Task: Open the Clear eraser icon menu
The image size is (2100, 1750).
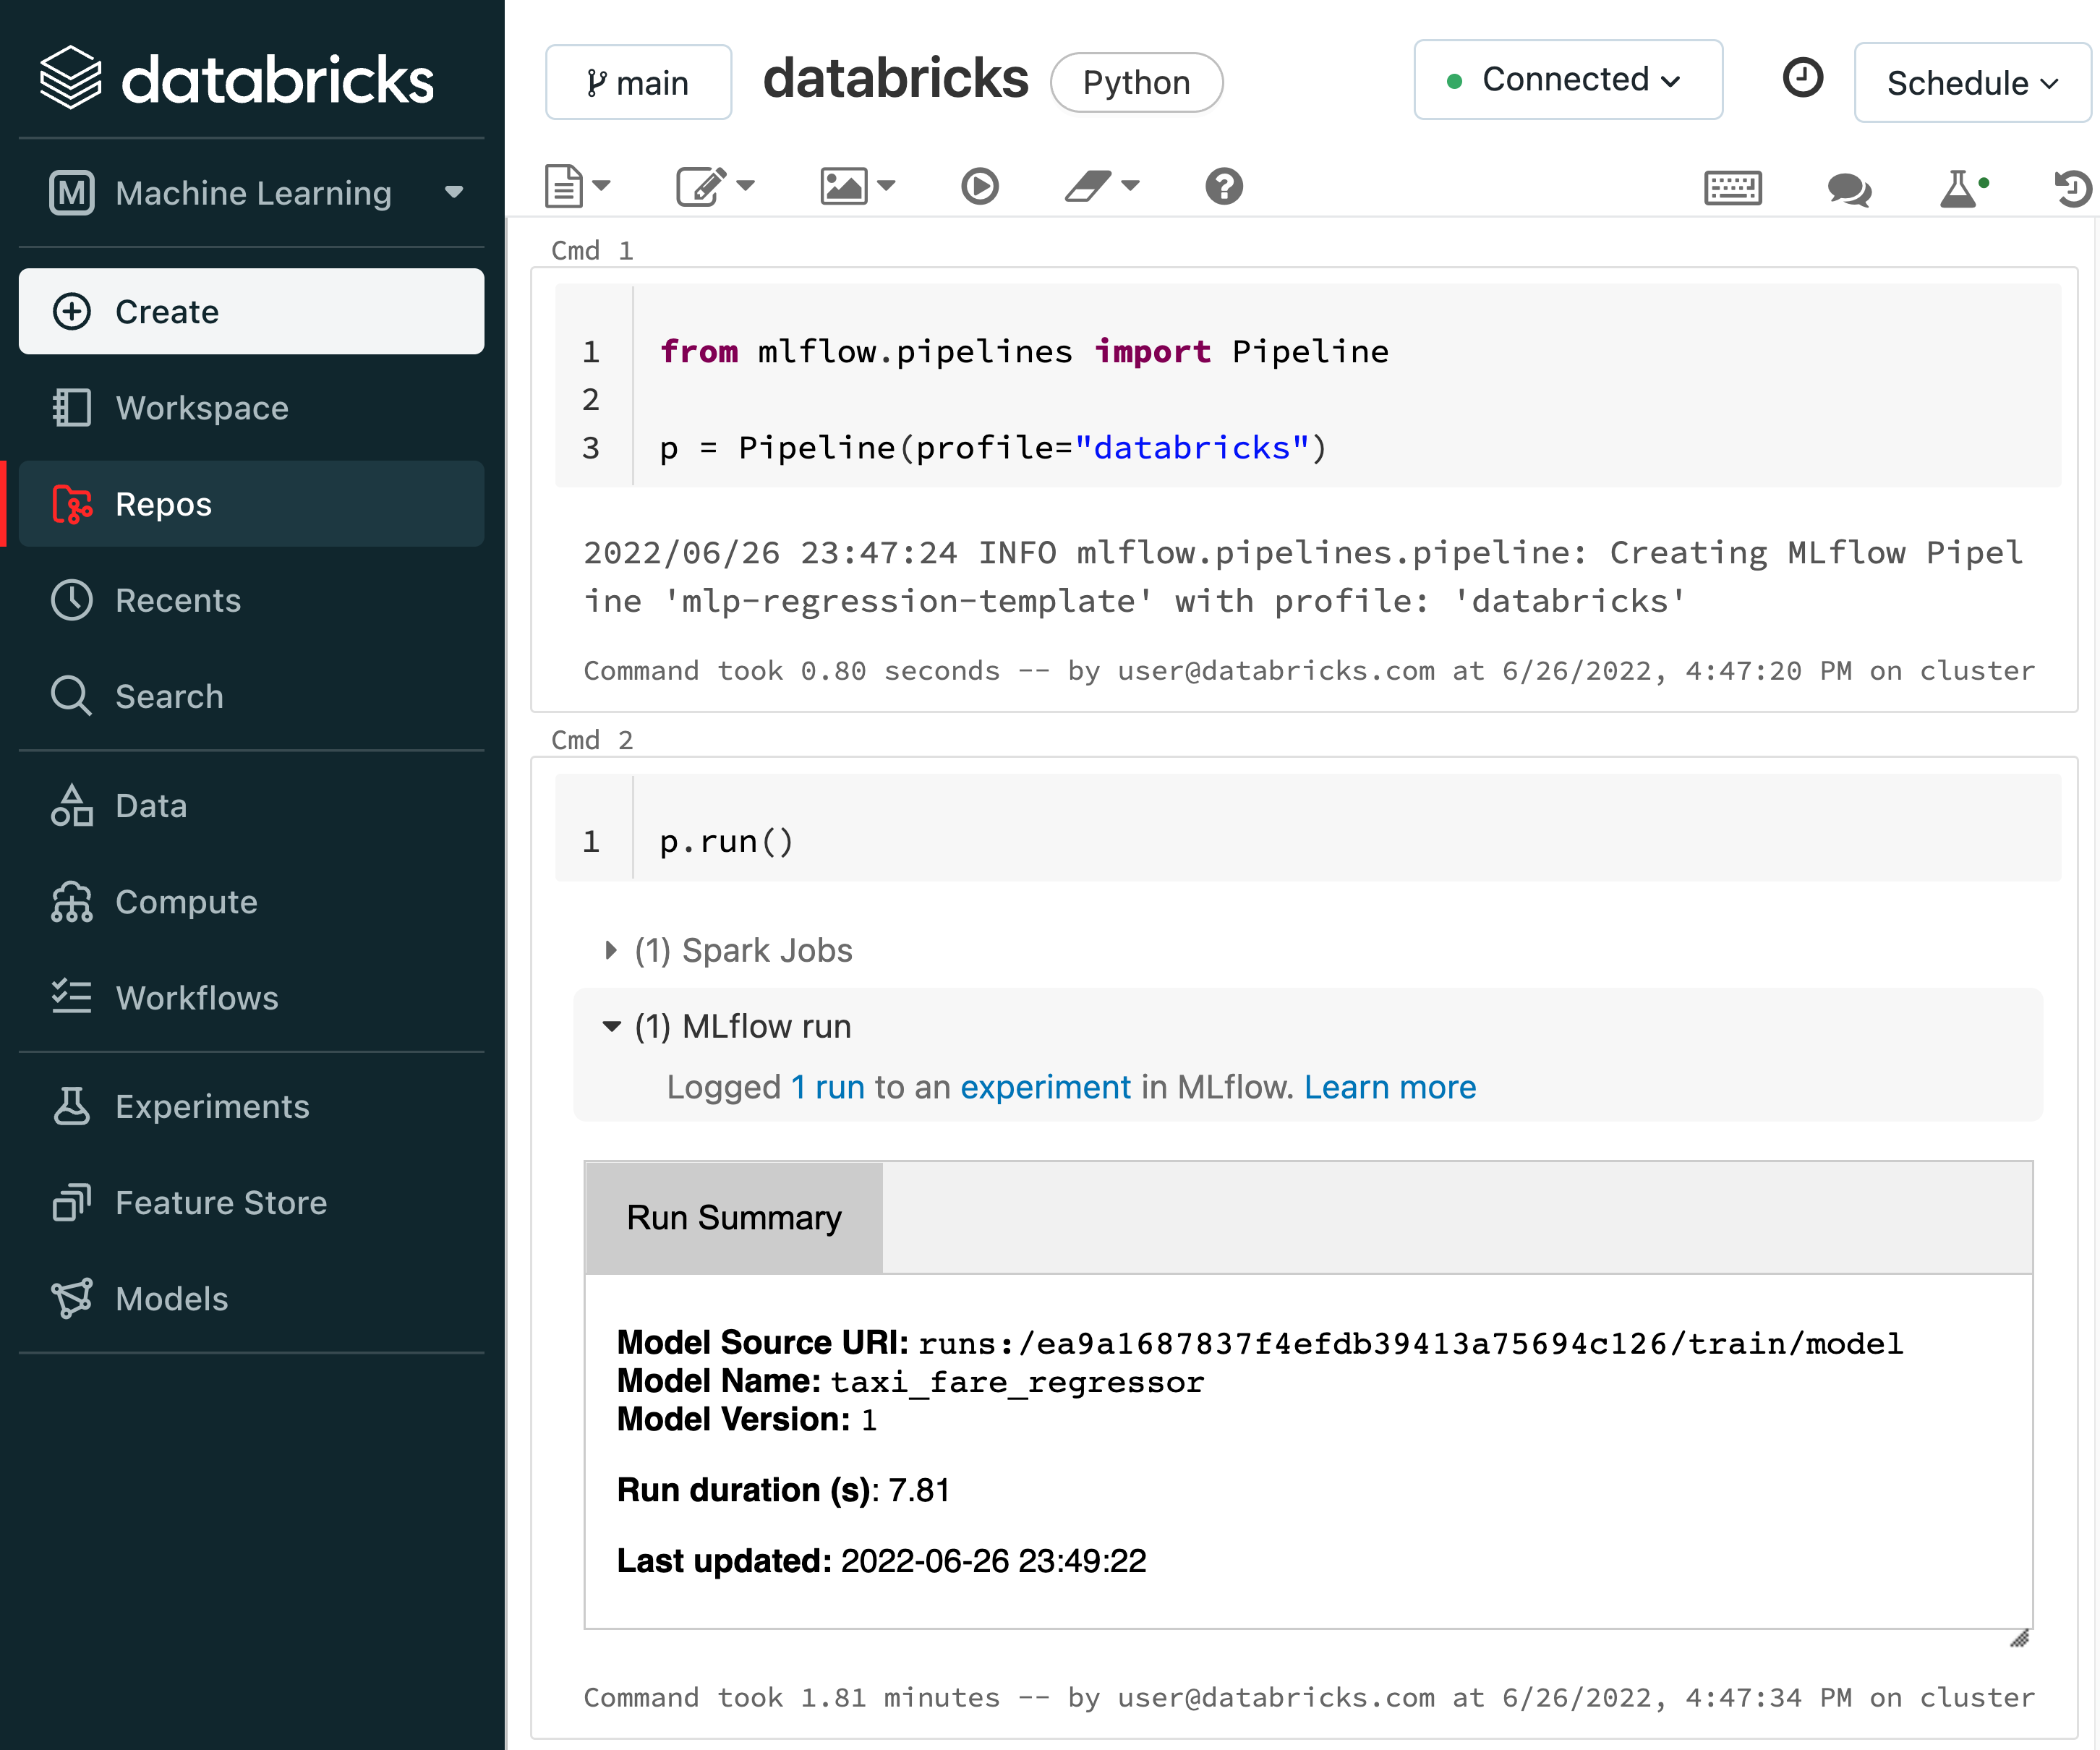Action: (1101, 187)
